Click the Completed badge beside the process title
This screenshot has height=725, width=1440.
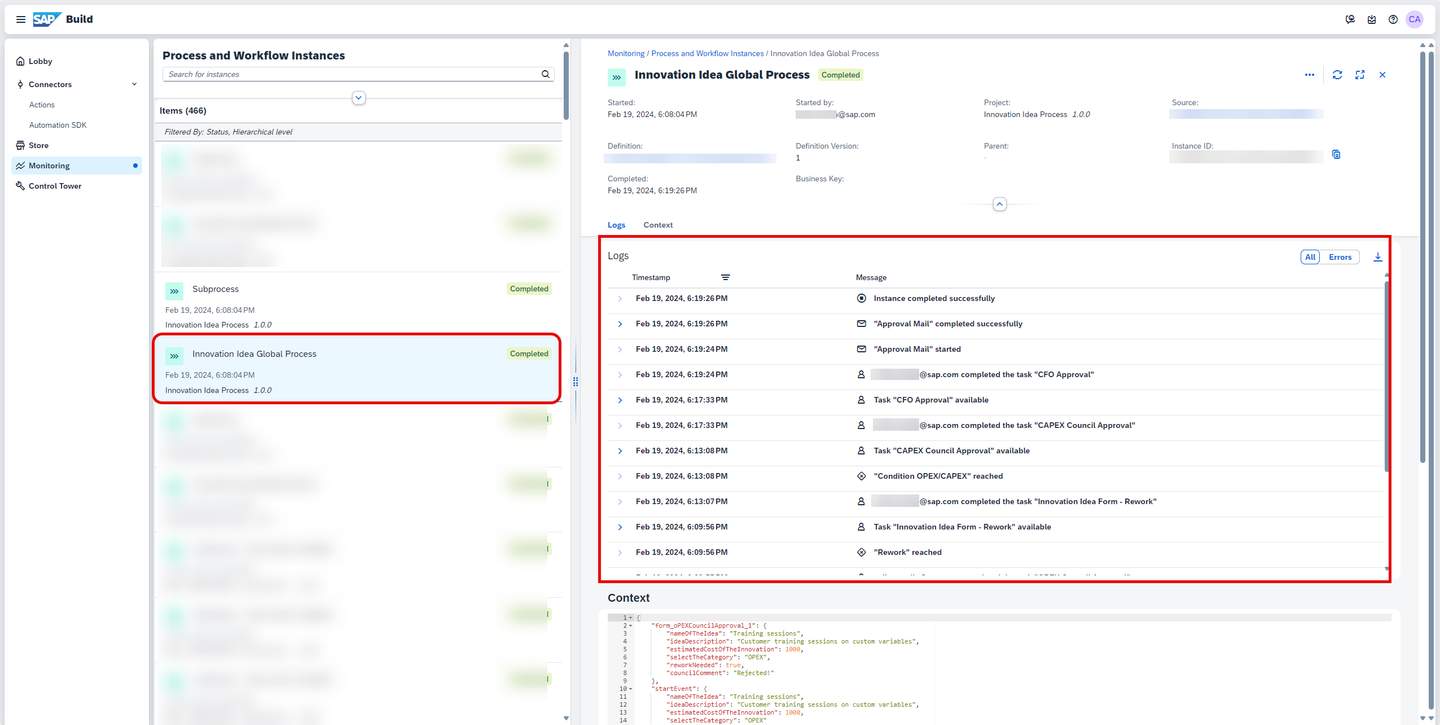(840, 75)
